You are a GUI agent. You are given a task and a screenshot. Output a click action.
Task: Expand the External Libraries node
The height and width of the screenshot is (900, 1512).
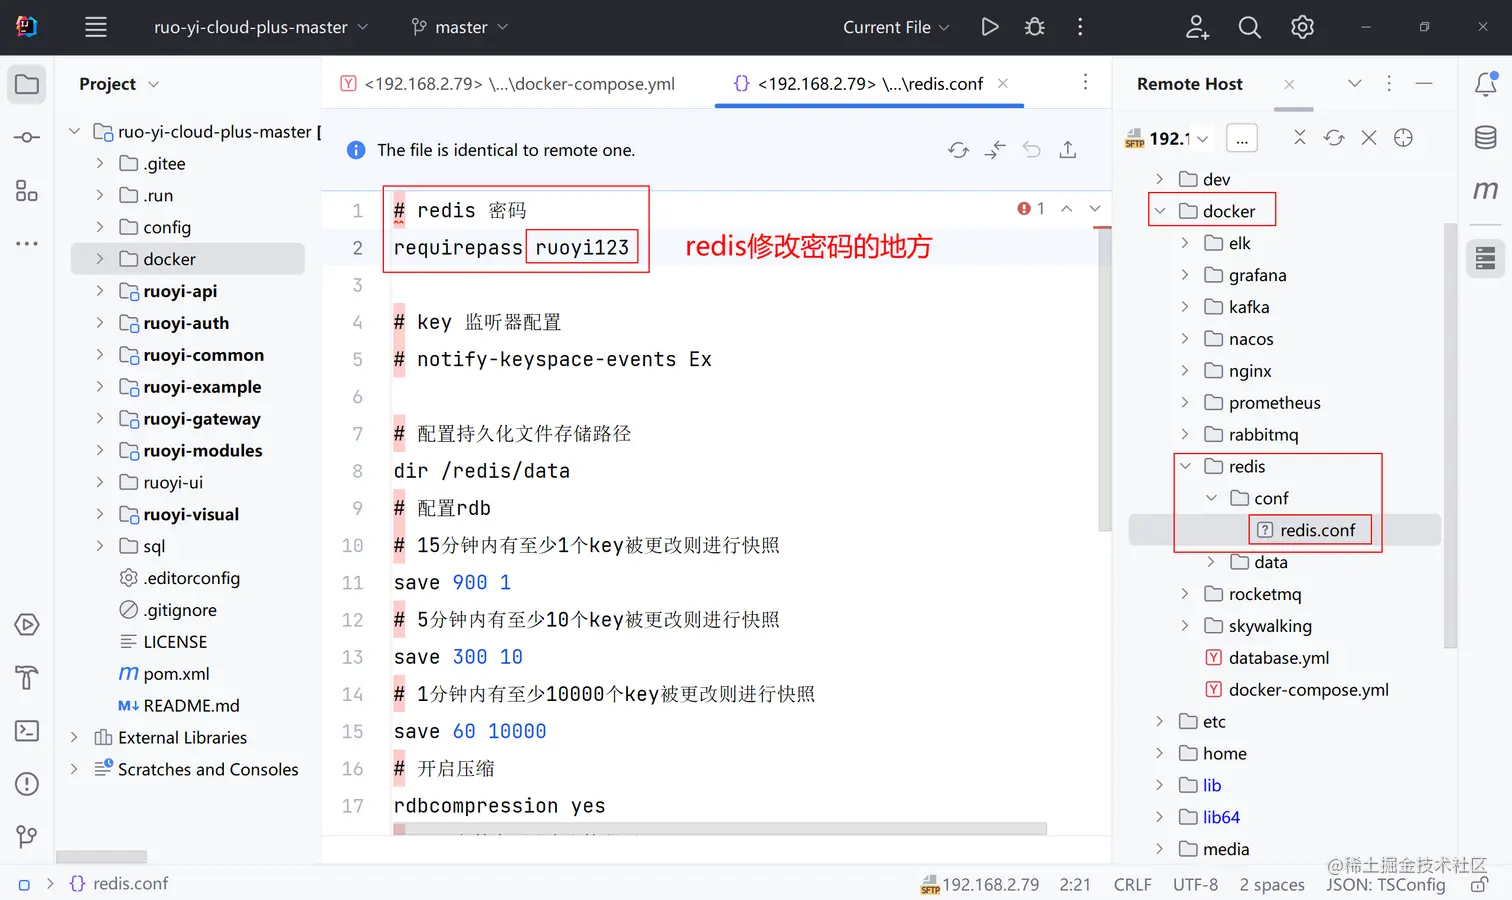[x=74, y=737]
